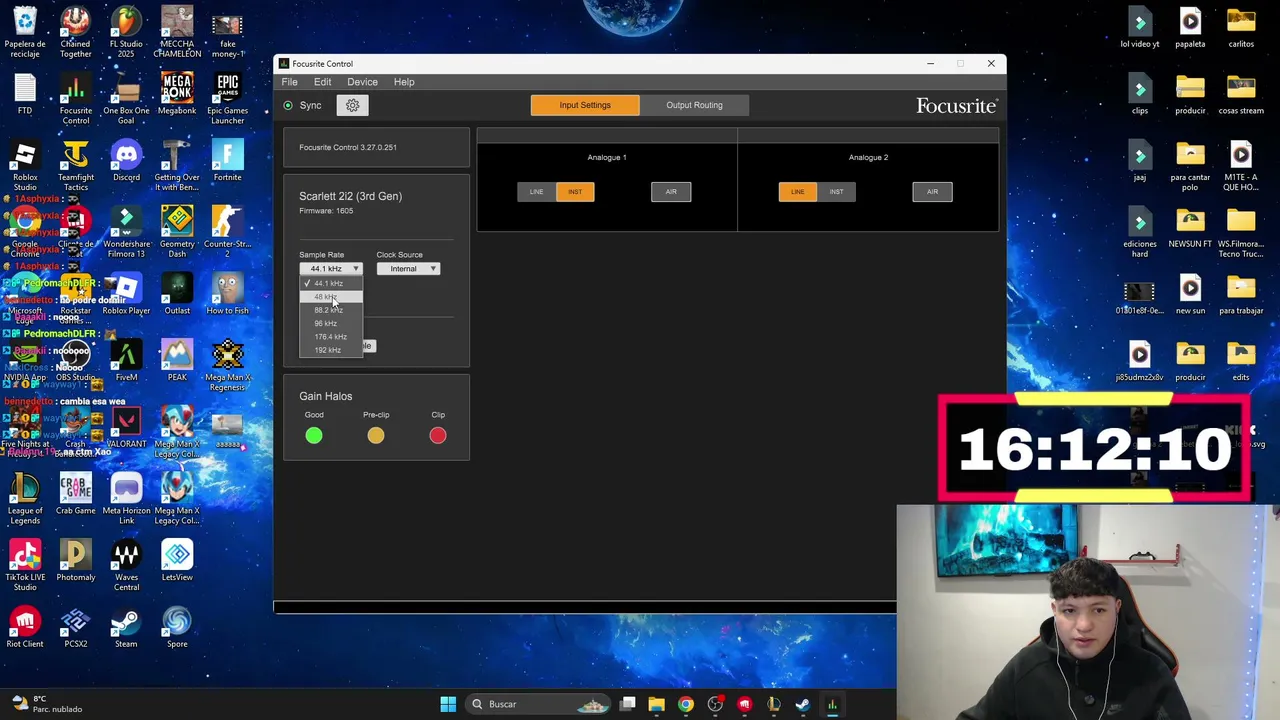Launch Waves Central from the desktop

click(126, 566)
